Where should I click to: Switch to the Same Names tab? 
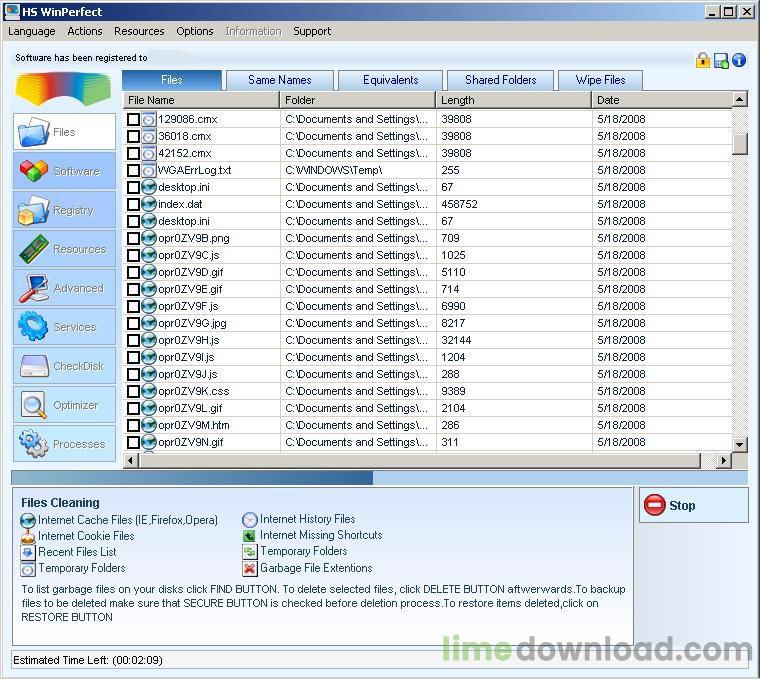coord(280,80)
